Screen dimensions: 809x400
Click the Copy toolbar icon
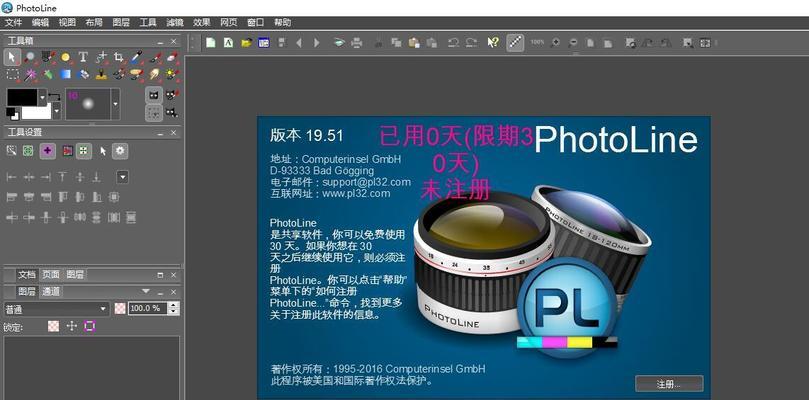click(x=396, y=43)
